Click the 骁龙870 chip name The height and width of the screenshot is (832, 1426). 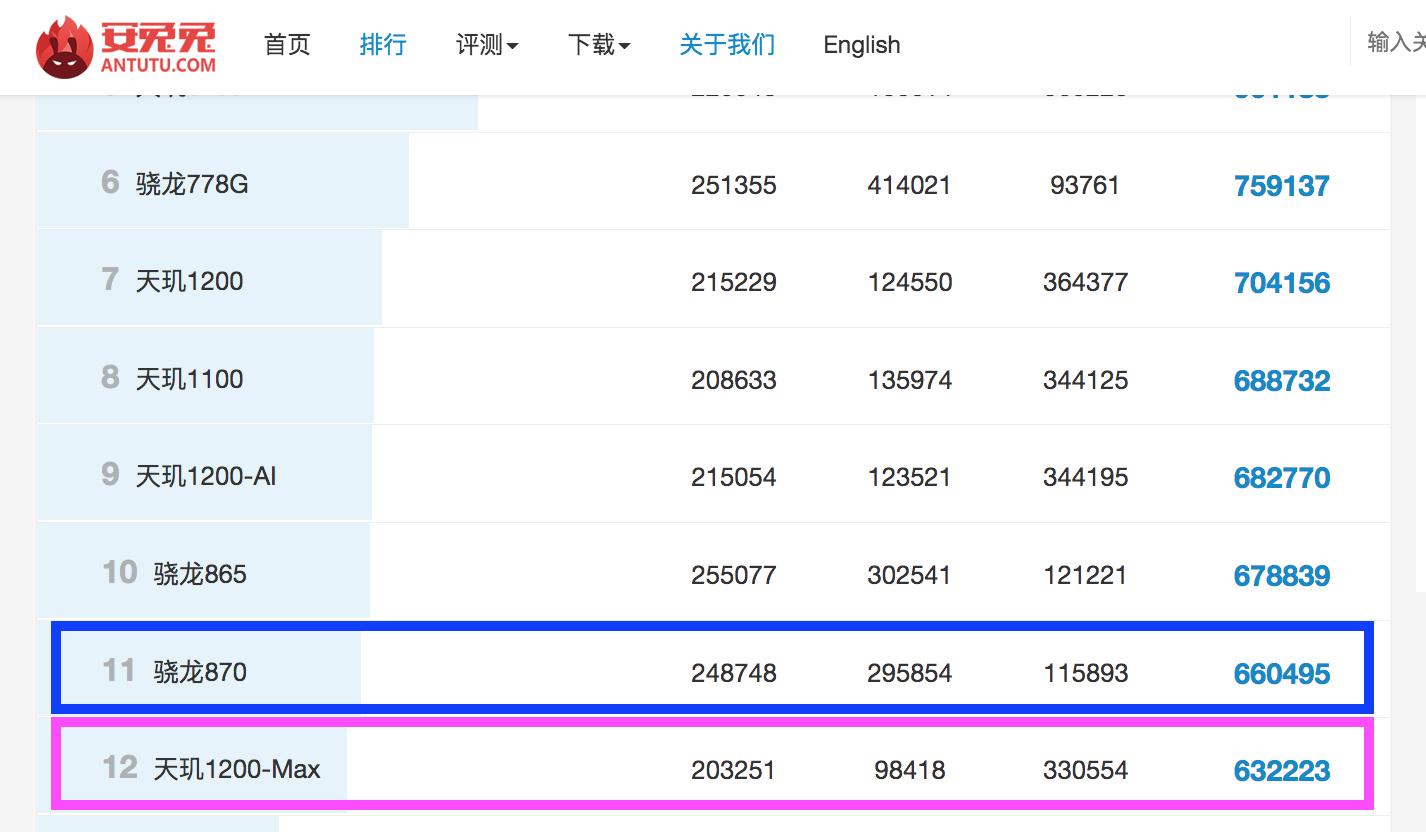tap(200, 672)
